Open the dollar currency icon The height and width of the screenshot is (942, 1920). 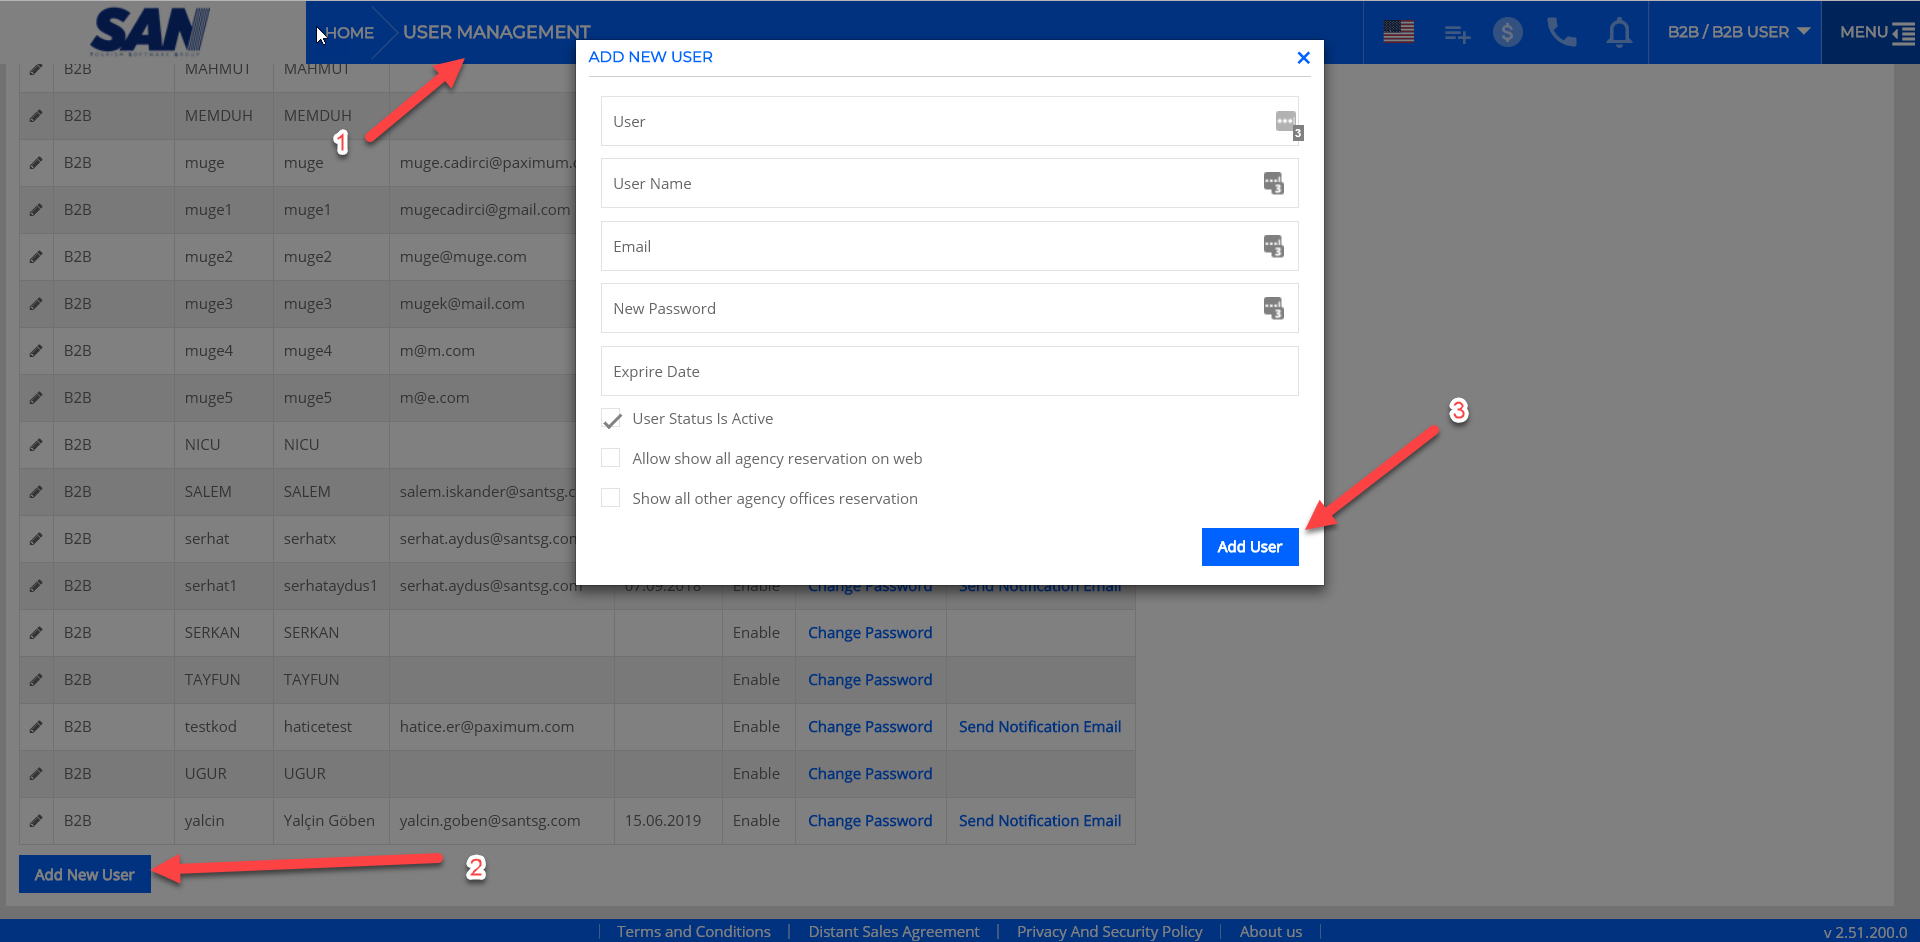click(1507, 32)
